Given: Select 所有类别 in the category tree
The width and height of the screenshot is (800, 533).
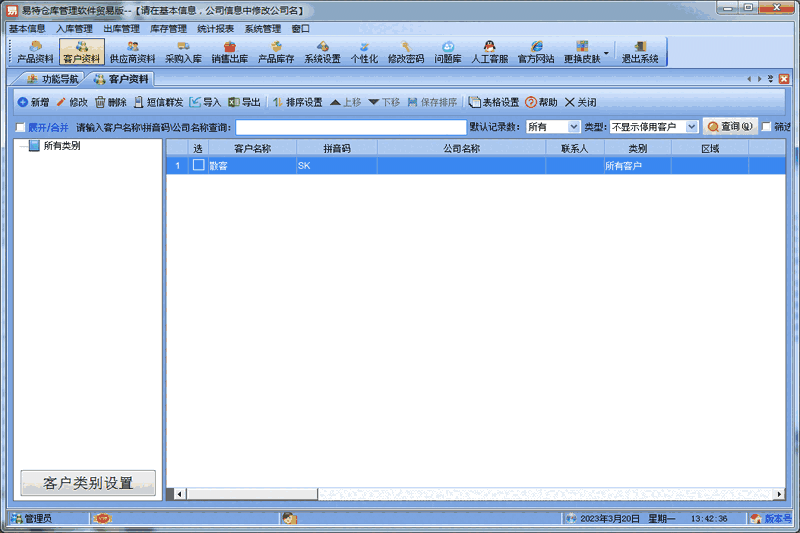Looking at the screenshot, I should pyautogui.click(x=62, y=146).
